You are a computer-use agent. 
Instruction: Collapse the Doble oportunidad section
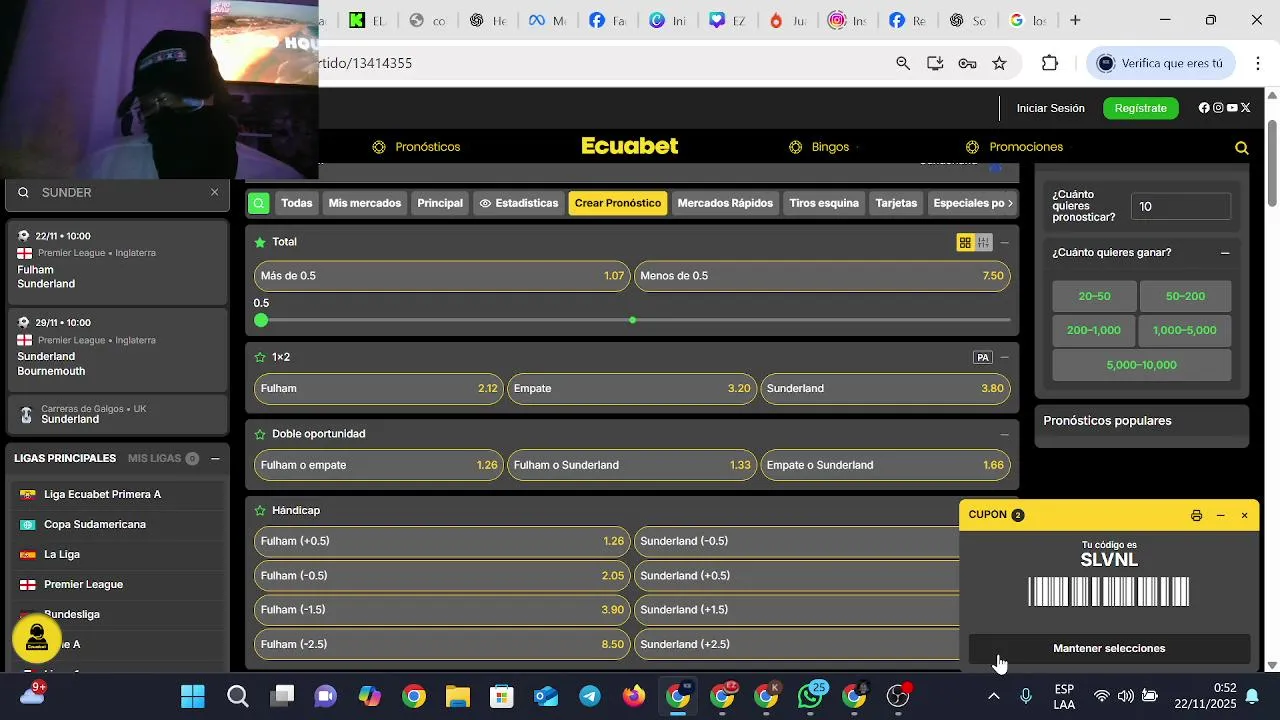(1004, 434)
